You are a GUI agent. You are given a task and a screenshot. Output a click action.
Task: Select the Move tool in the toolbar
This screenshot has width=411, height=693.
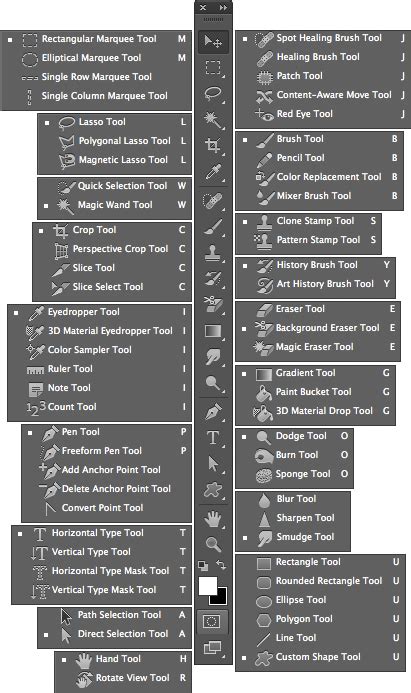tap(213, 42)
